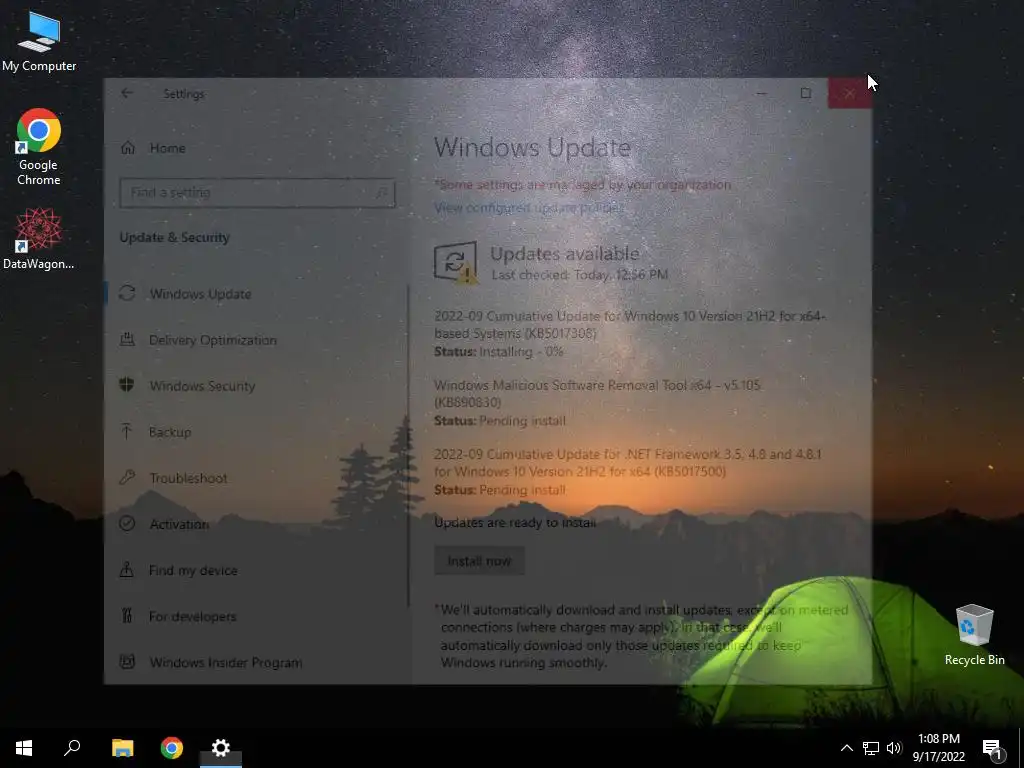
Task: Click the 'Updates are ready to install' text
Action: click(515, 522)
